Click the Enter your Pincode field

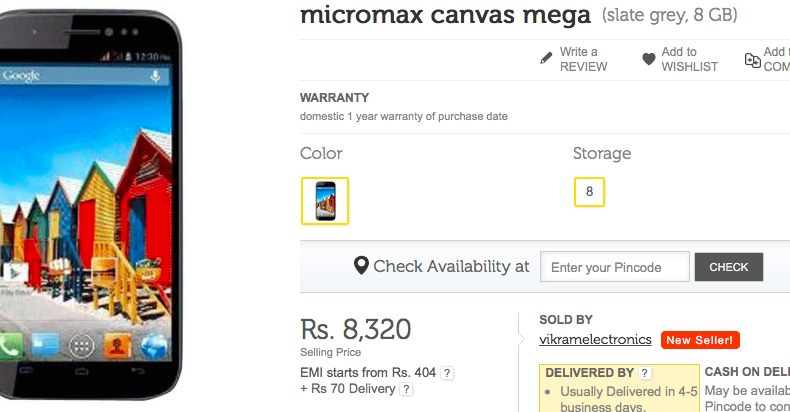coord(615,267)
